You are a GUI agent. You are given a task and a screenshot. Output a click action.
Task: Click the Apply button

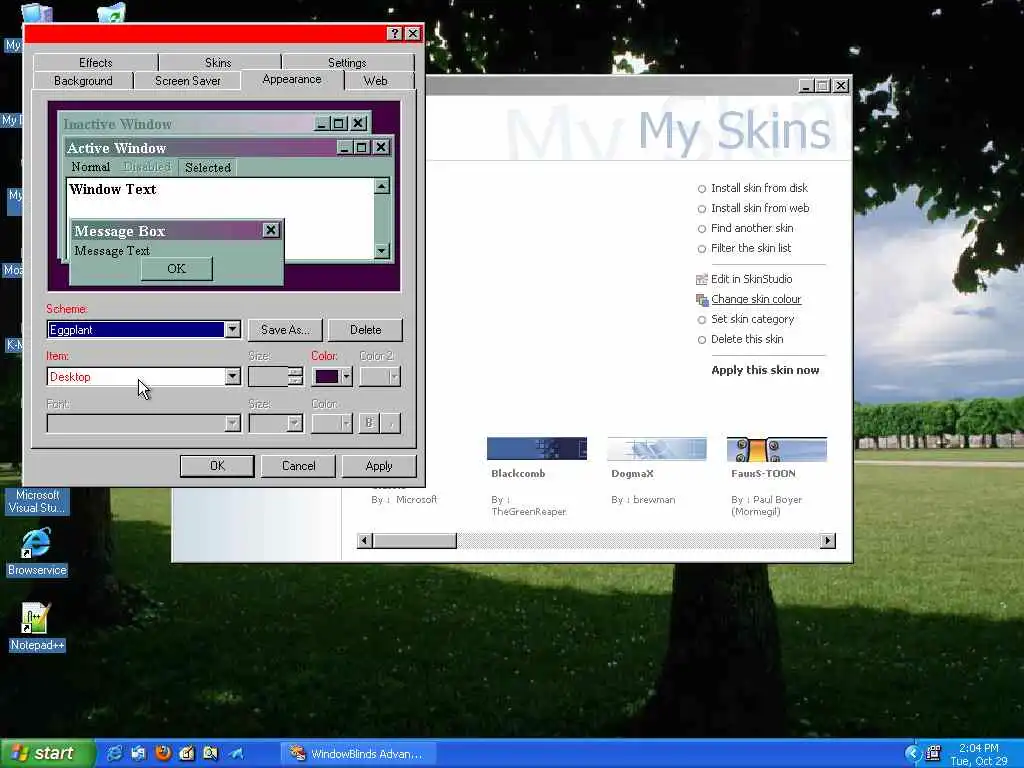[379, 466]
